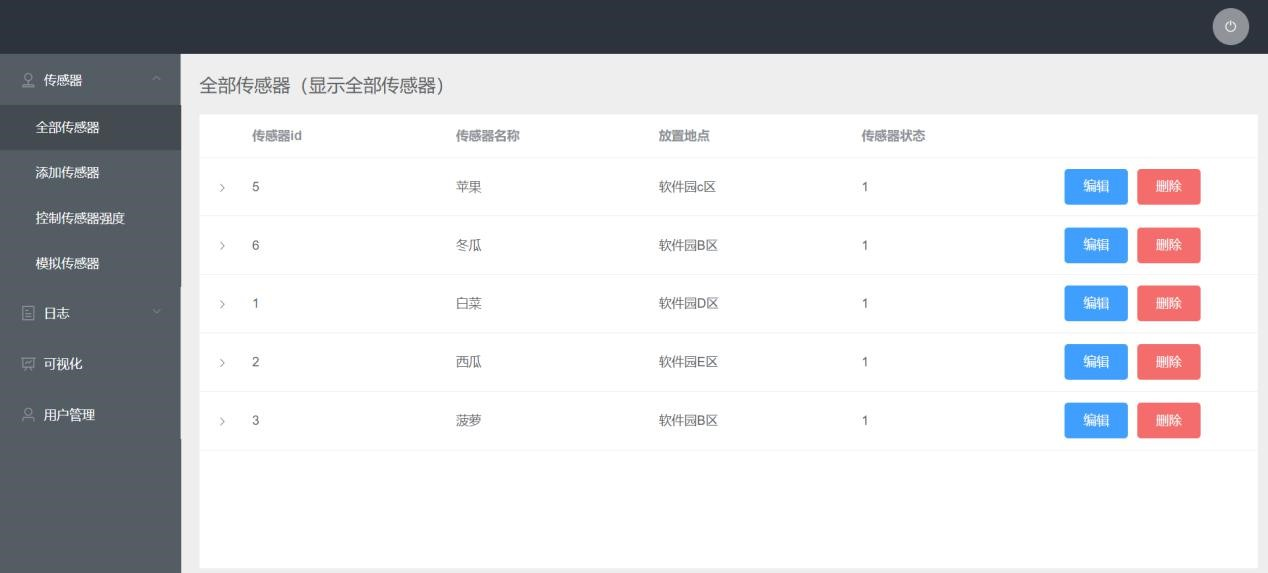Click status value in 苹果 row

pyautogui.click(x=865, y=187)
